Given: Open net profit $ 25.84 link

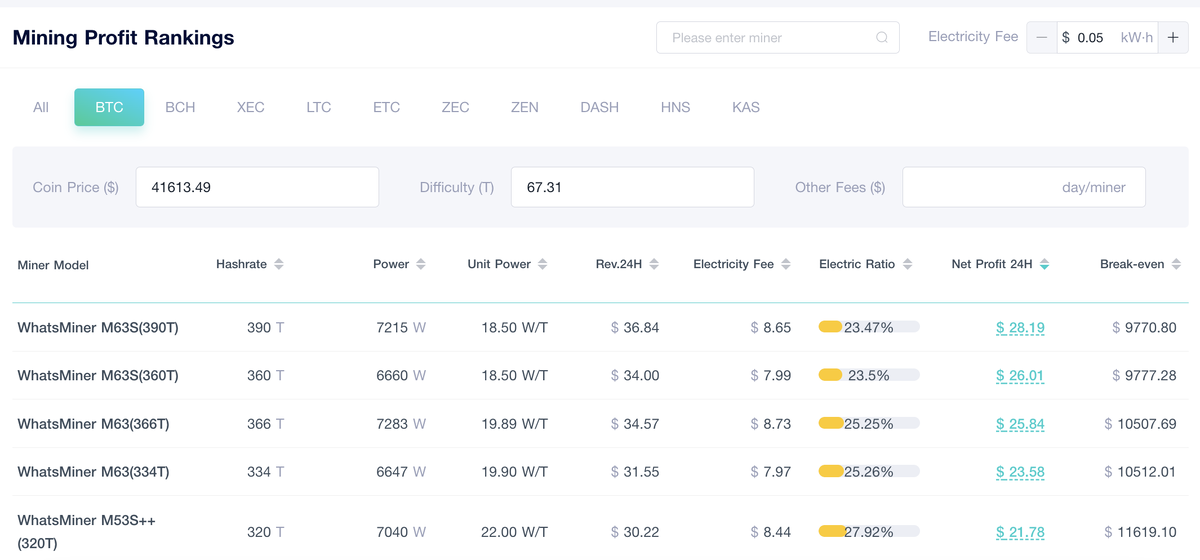Looking at the screenshot, I should (1020, 424).
